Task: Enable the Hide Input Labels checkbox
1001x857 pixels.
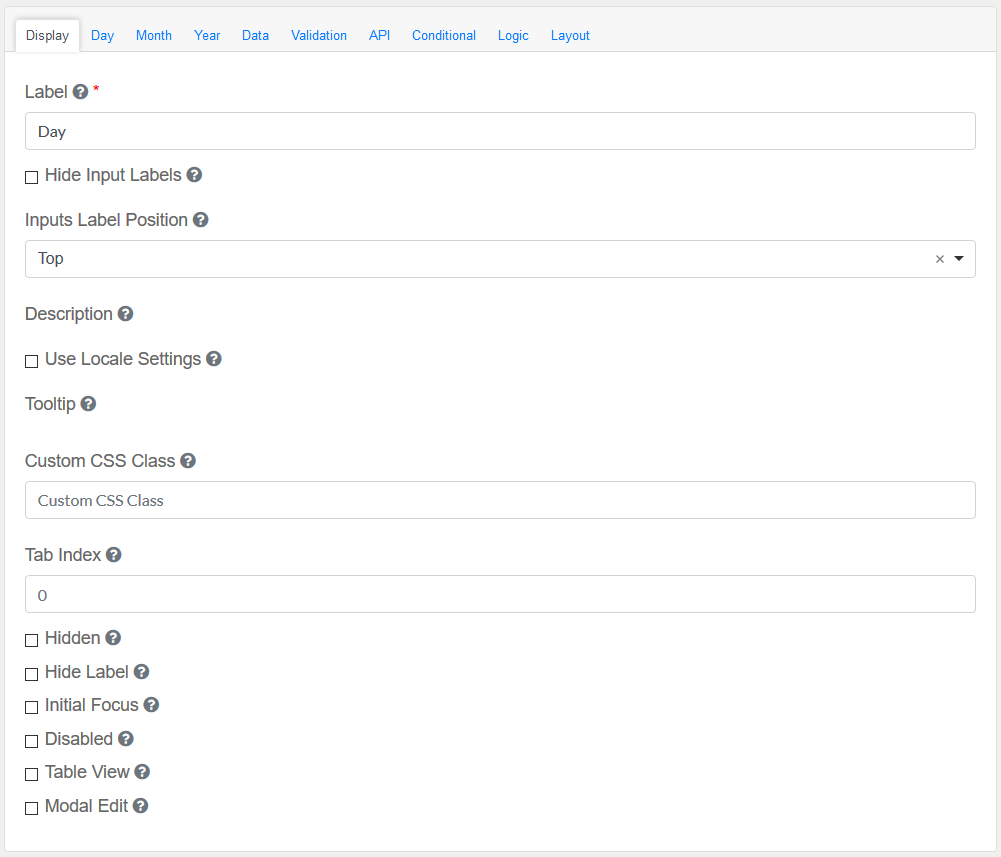Action: (x=32, y=177)
